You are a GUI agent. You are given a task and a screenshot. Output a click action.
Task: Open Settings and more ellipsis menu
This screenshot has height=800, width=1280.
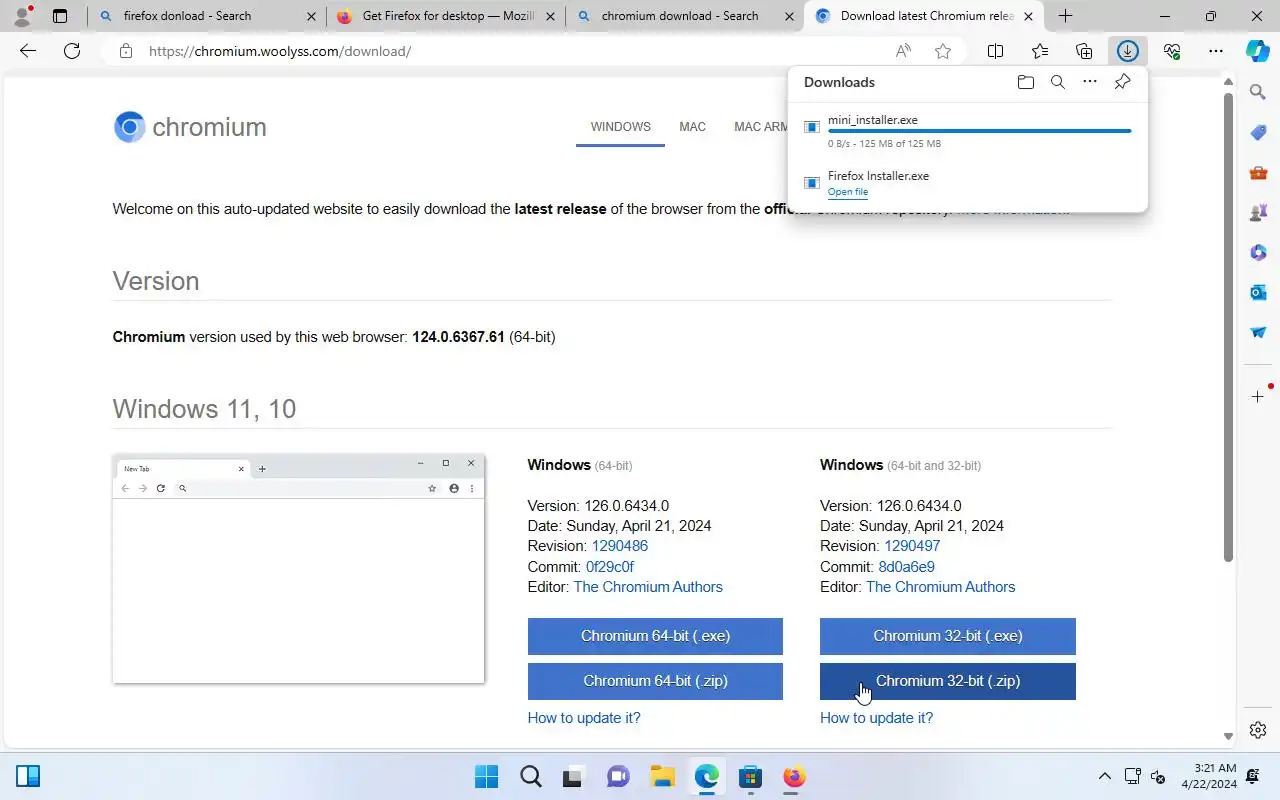(x=1216, y=51)
